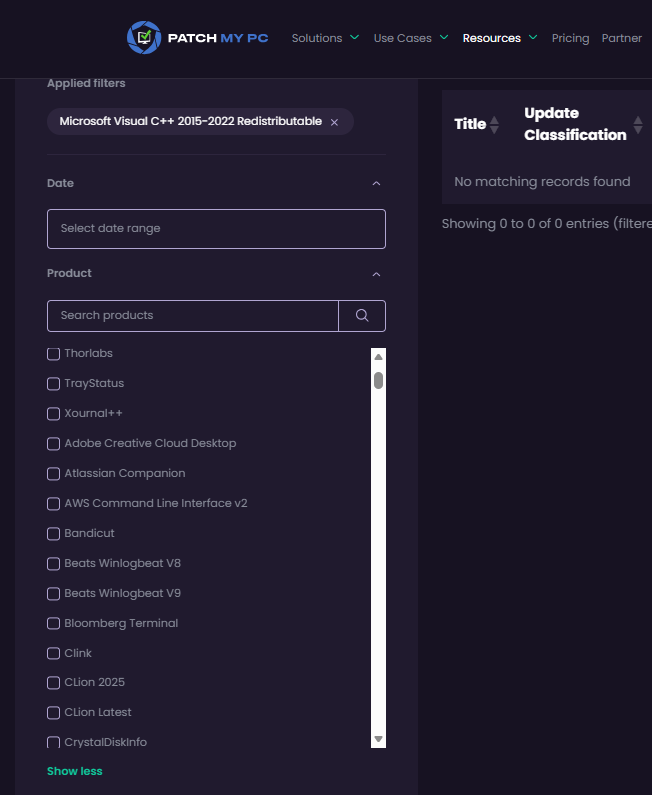Click the product list scroll up arrow
The height and width of the screenshot is (795, 652).
coord(378,356)
